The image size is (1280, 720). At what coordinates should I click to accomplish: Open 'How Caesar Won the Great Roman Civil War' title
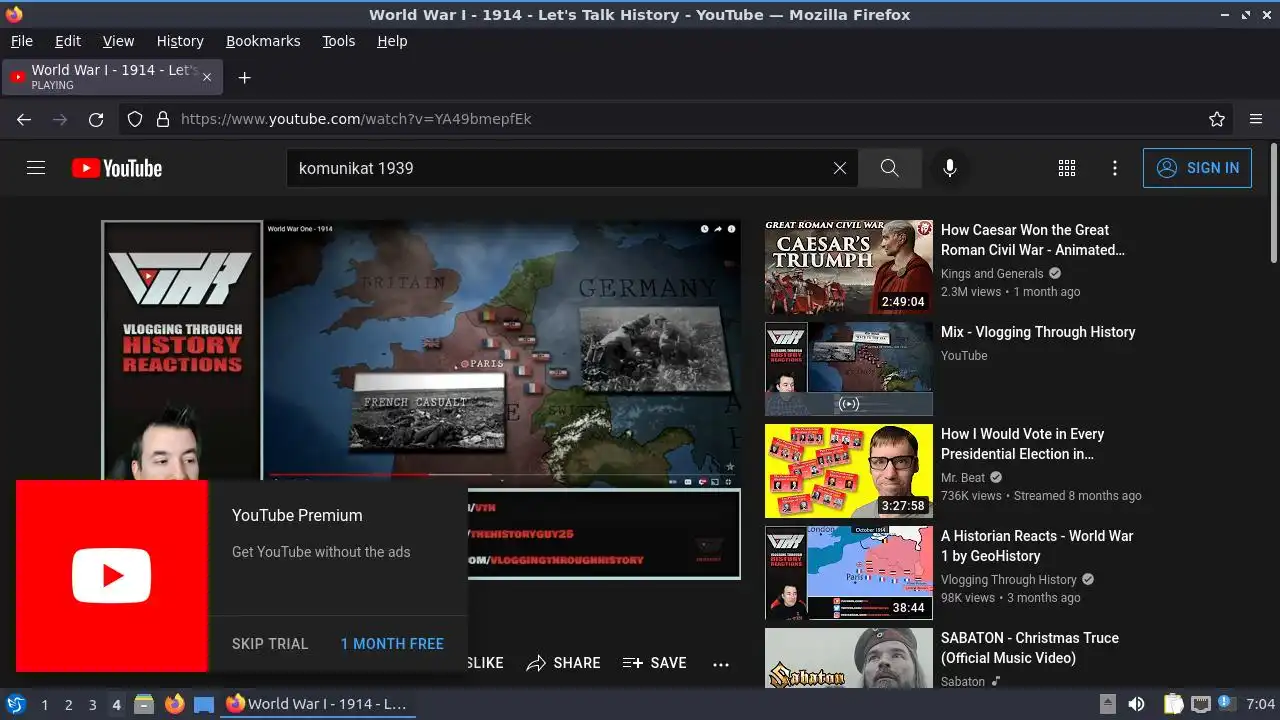click(x=1033, y=240)
